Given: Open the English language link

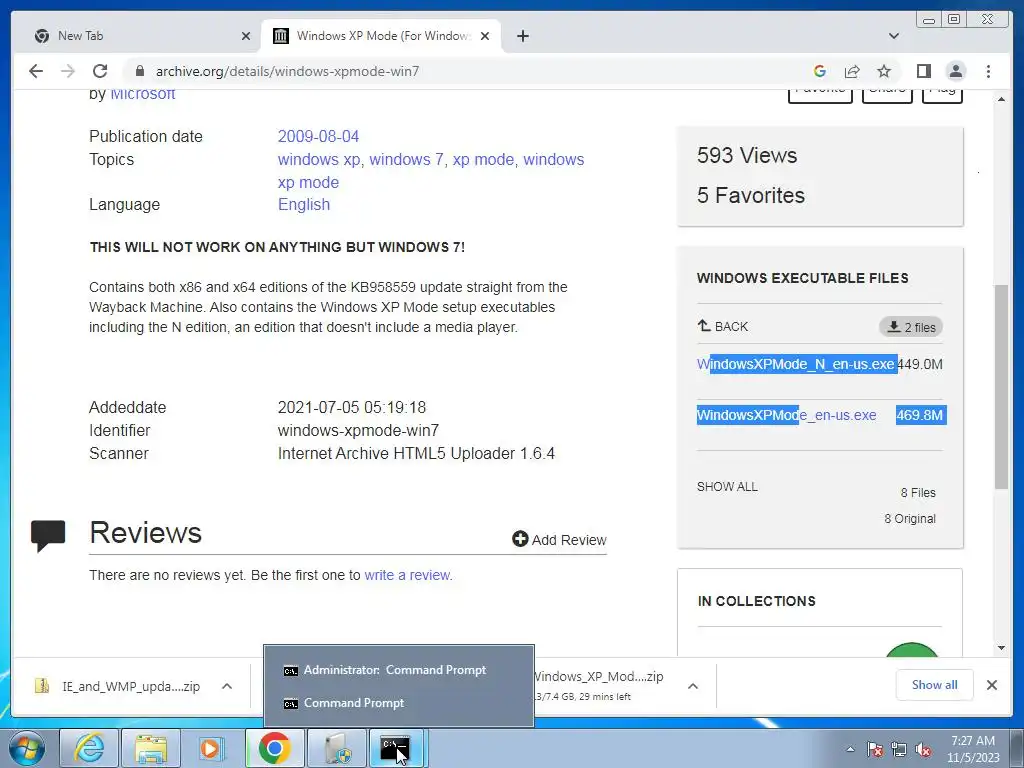Looking at the screenshot, I should click(x=304, y=204).
